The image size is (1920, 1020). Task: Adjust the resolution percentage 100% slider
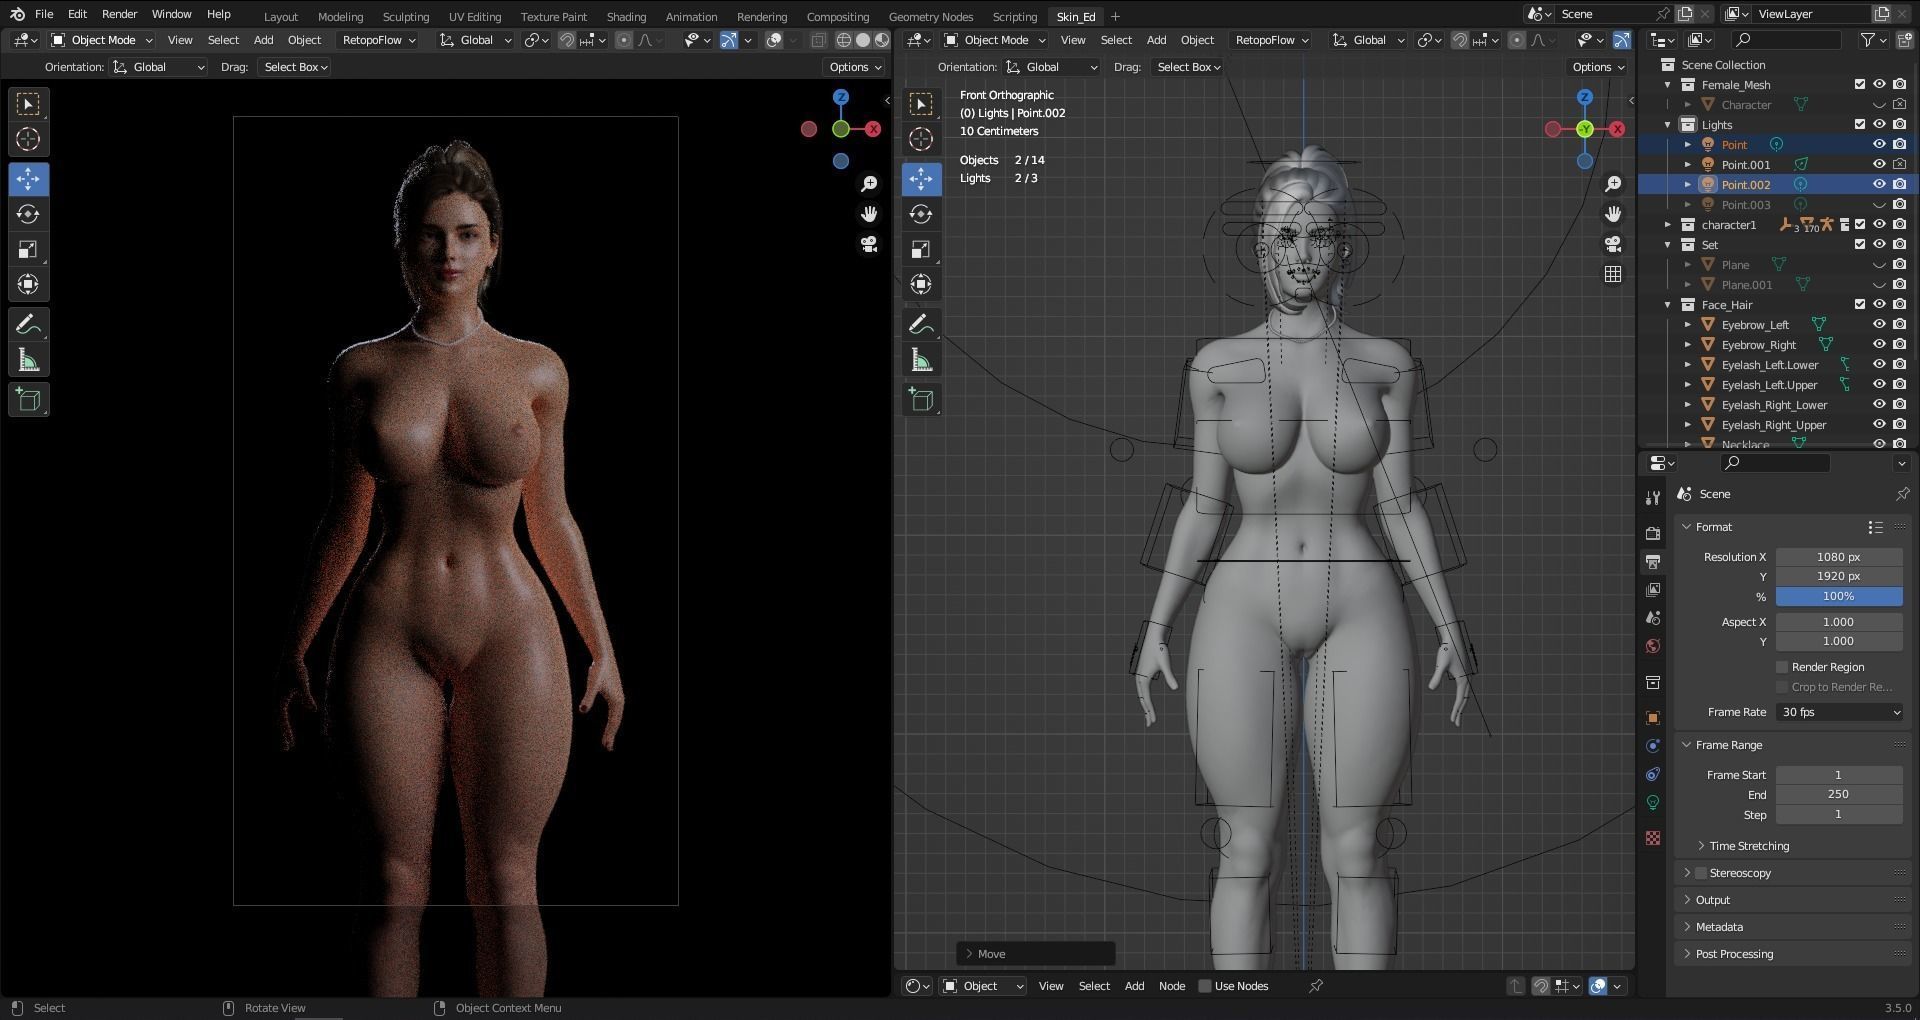point(1839,597)
